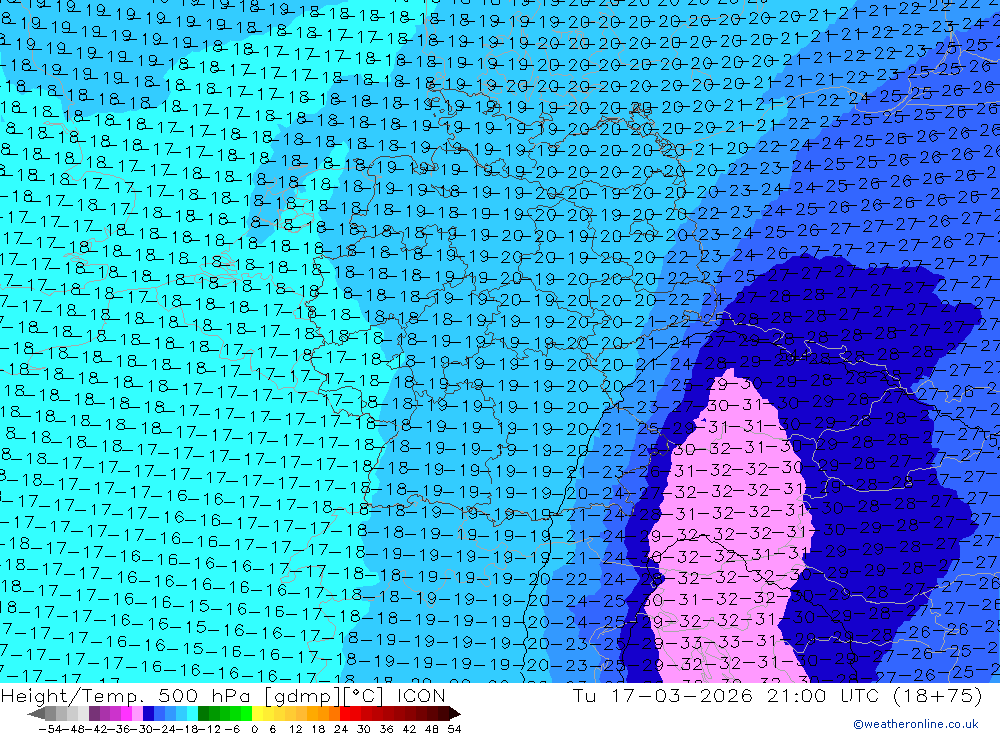
Task: Pick the dark blue legend swatch above -30
Action: [x=148, y=713]
